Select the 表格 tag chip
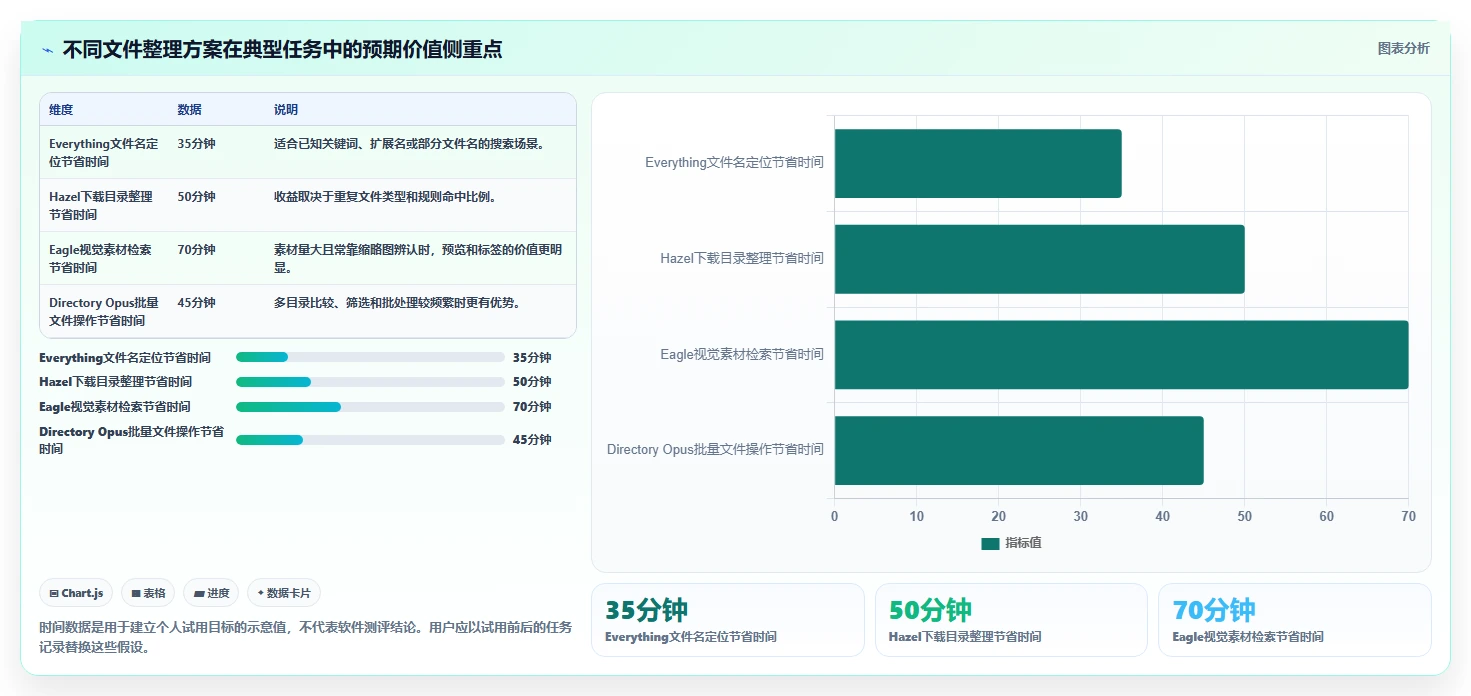This screenshot has width=1471, height=696. pos(148,593)
